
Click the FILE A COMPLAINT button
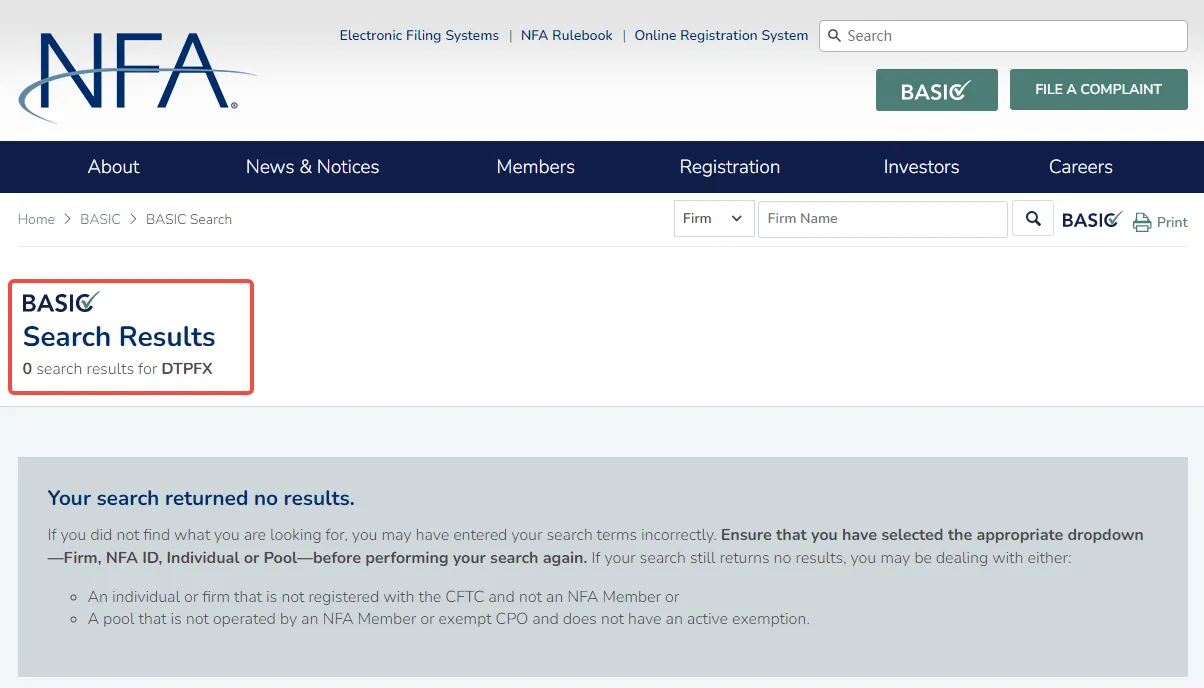click(1099, 90)
